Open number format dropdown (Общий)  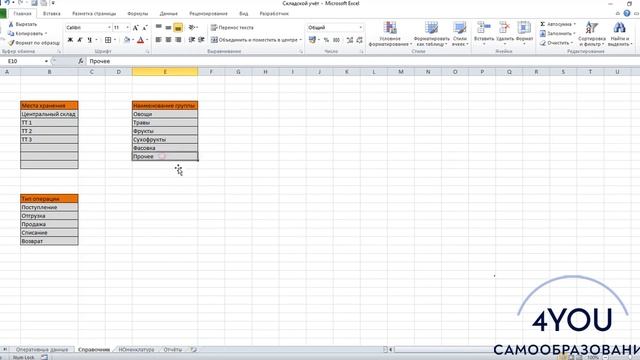[x=360, y=27]
